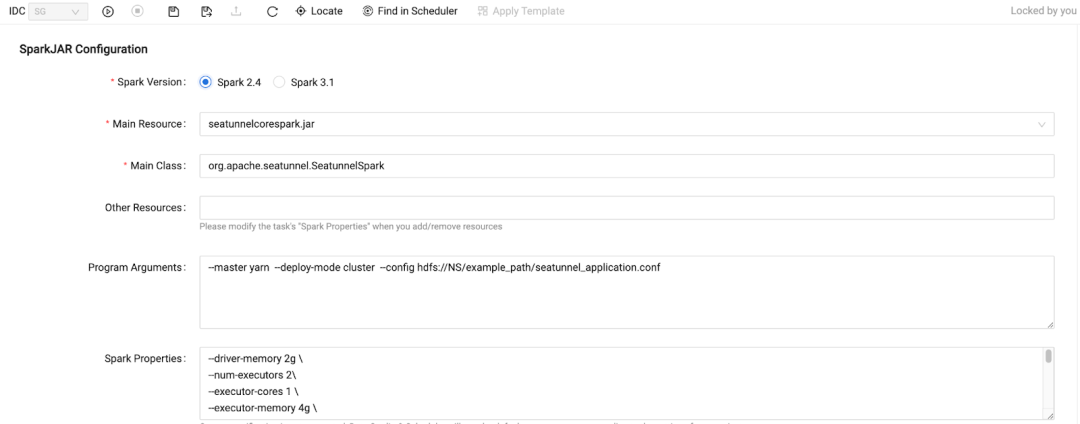
Task: Click the Program Arguments resize handle
Action: coord(1050,323)
